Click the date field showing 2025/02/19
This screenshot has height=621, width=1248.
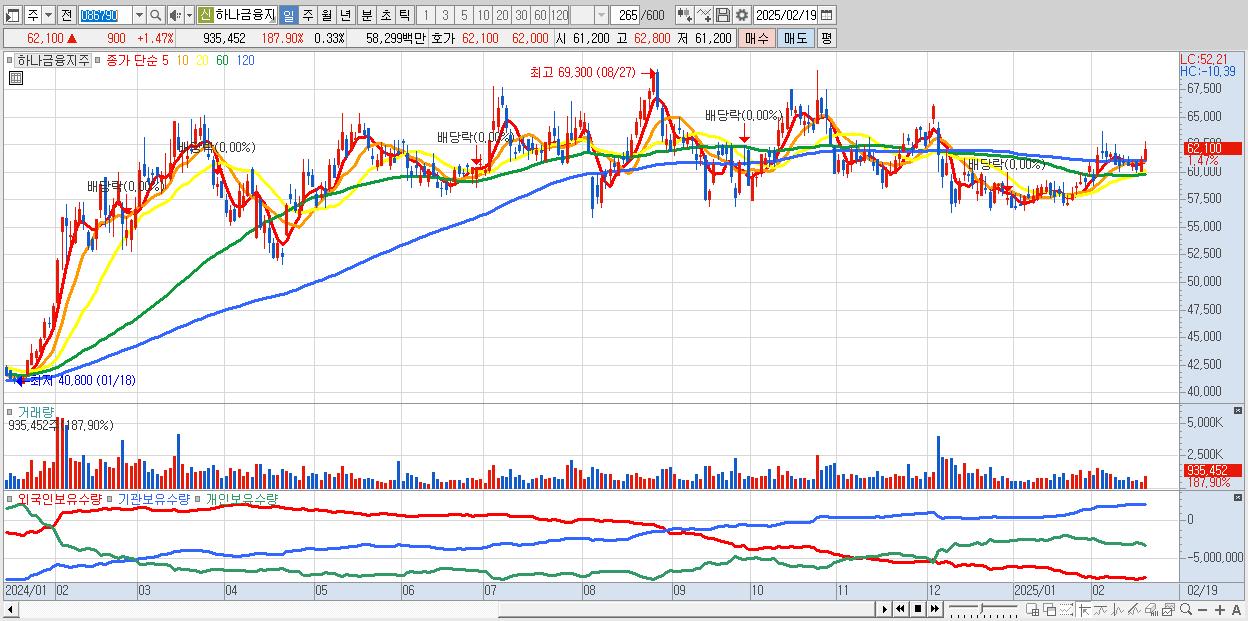tap(786, 15)
